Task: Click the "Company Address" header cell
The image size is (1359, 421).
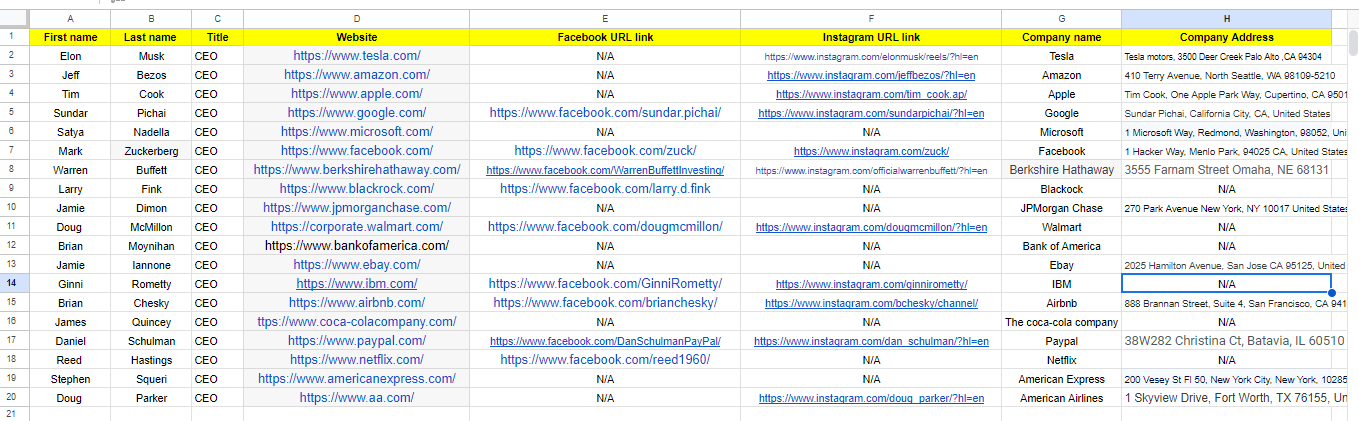Action: pos(1226,37)
